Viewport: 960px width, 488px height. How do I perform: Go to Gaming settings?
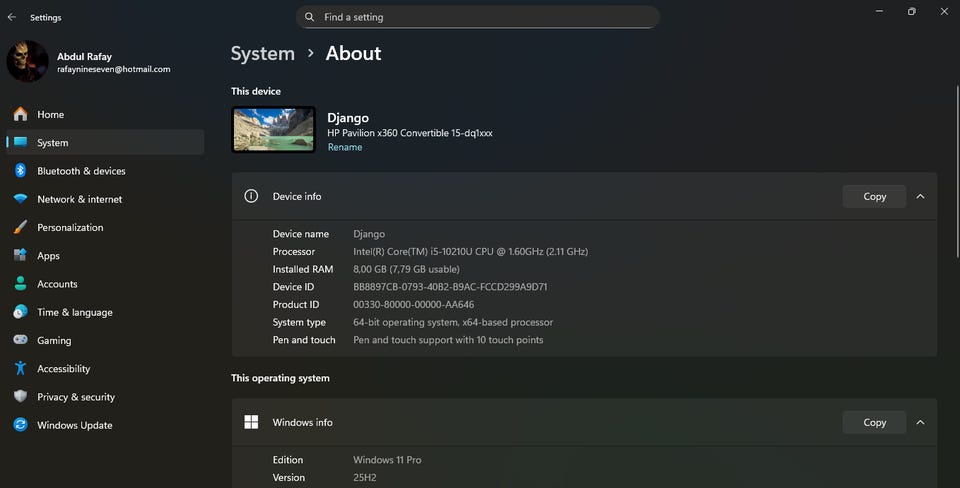[105, 340]
